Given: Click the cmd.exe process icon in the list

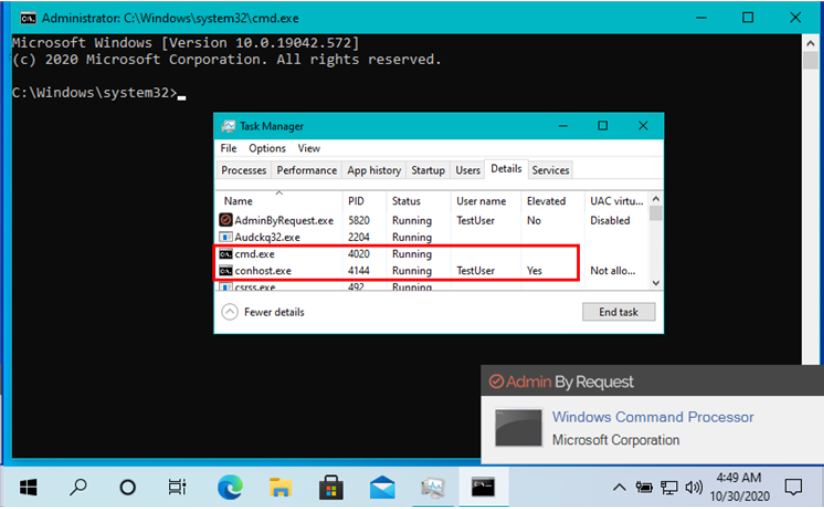Looking at the screenshot, I should 226,254.
